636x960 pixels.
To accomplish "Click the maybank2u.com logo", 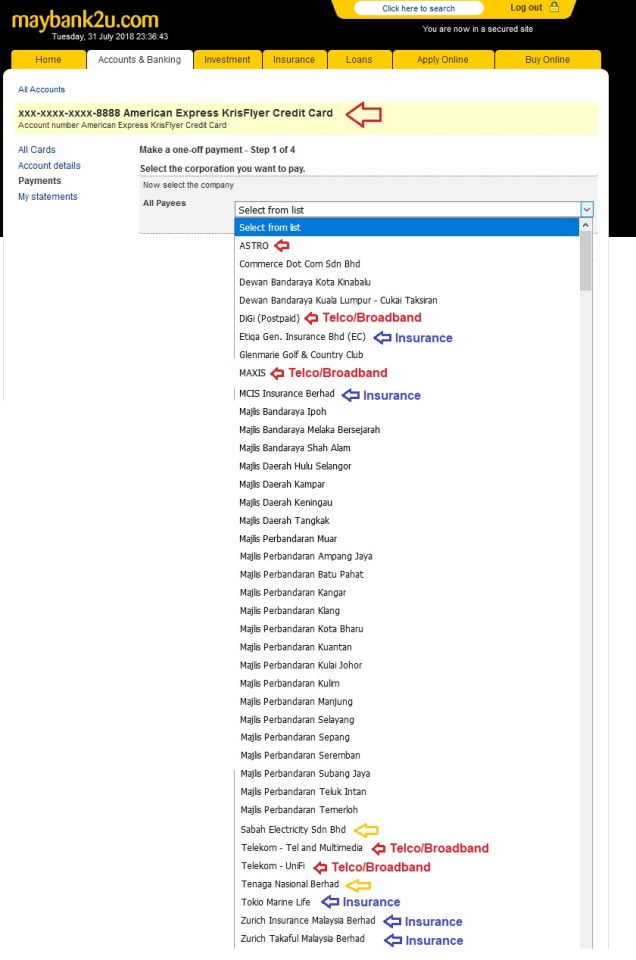I will click(x=85, y=20).
